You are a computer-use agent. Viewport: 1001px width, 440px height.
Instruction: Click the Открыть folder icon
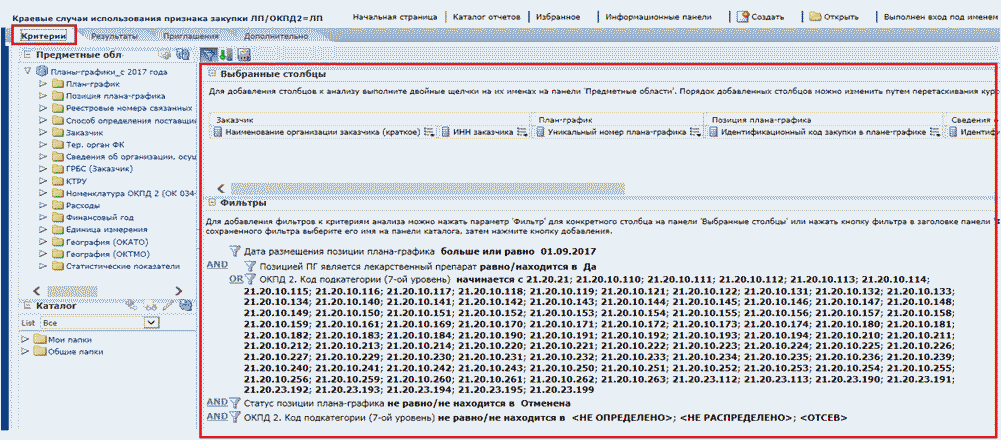pos(816,17)
